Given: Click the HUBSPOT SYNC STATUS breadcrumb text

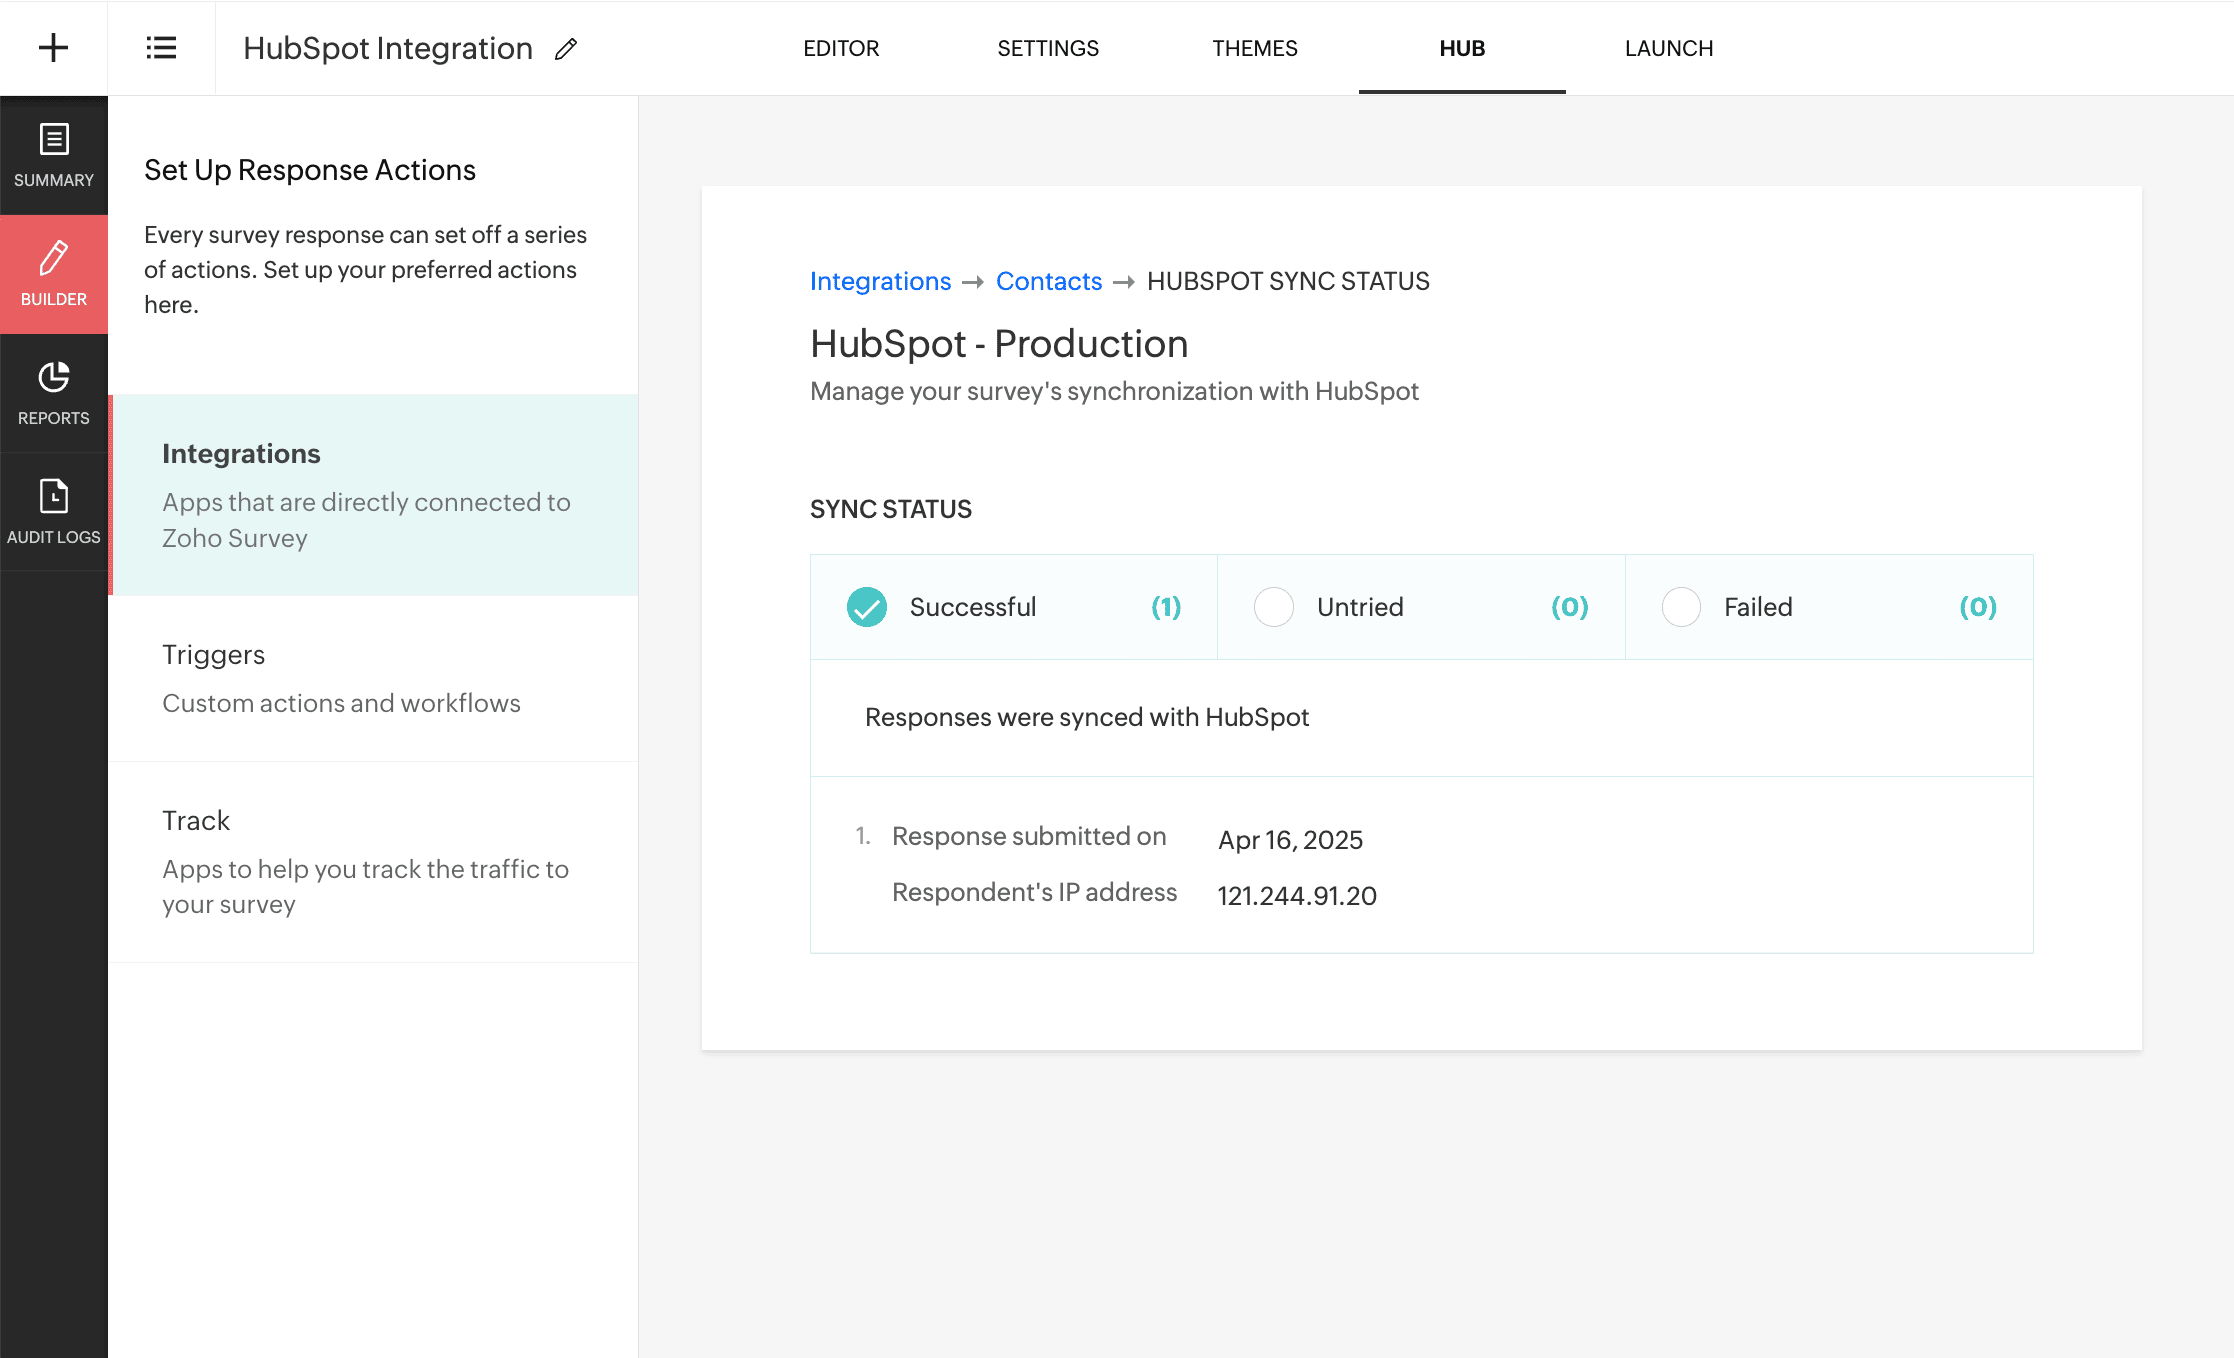Looking at the screenshot, I should click(x=1288, y=281).
